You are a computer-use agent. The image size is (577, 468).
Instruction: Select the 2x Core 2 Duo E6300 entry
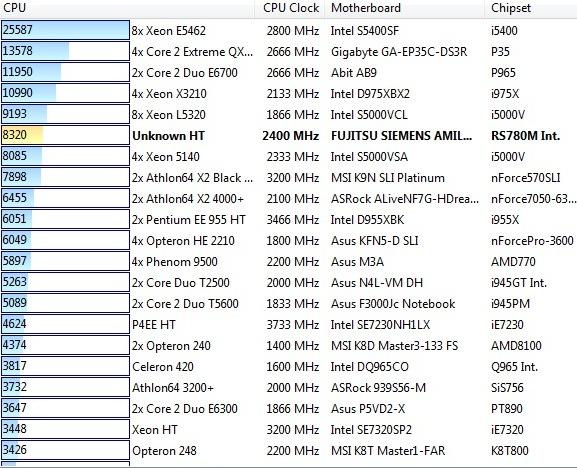pos(184,408)
